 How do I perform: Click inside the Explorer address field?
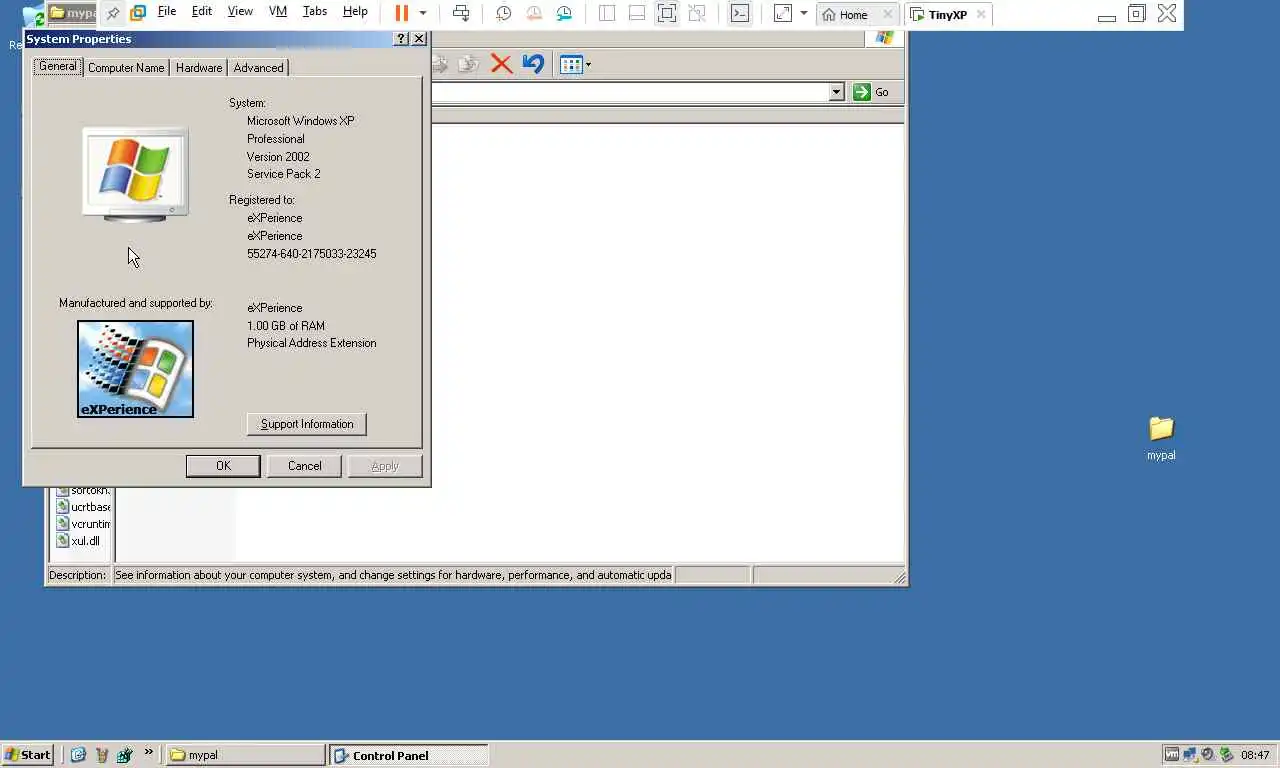coord(630,92)
